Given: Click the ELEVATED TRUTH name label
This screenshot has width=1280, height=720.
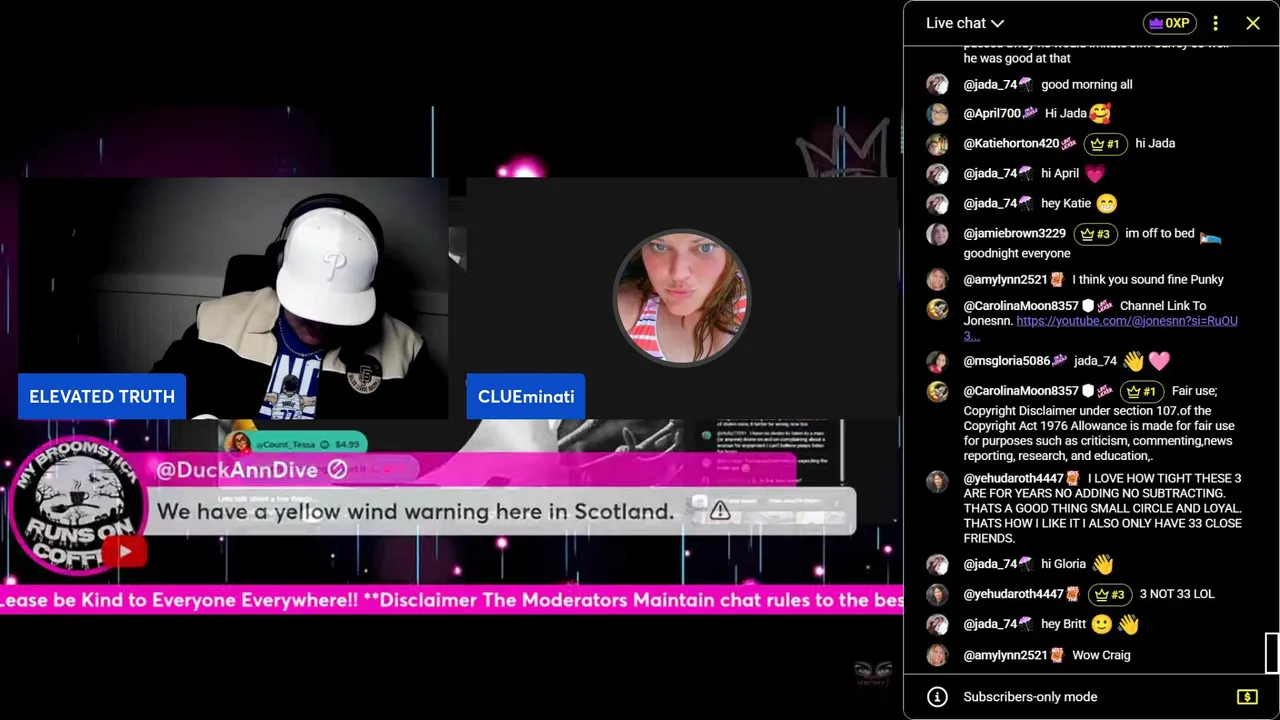Looking at the screenshot, I should pos(102,396).
